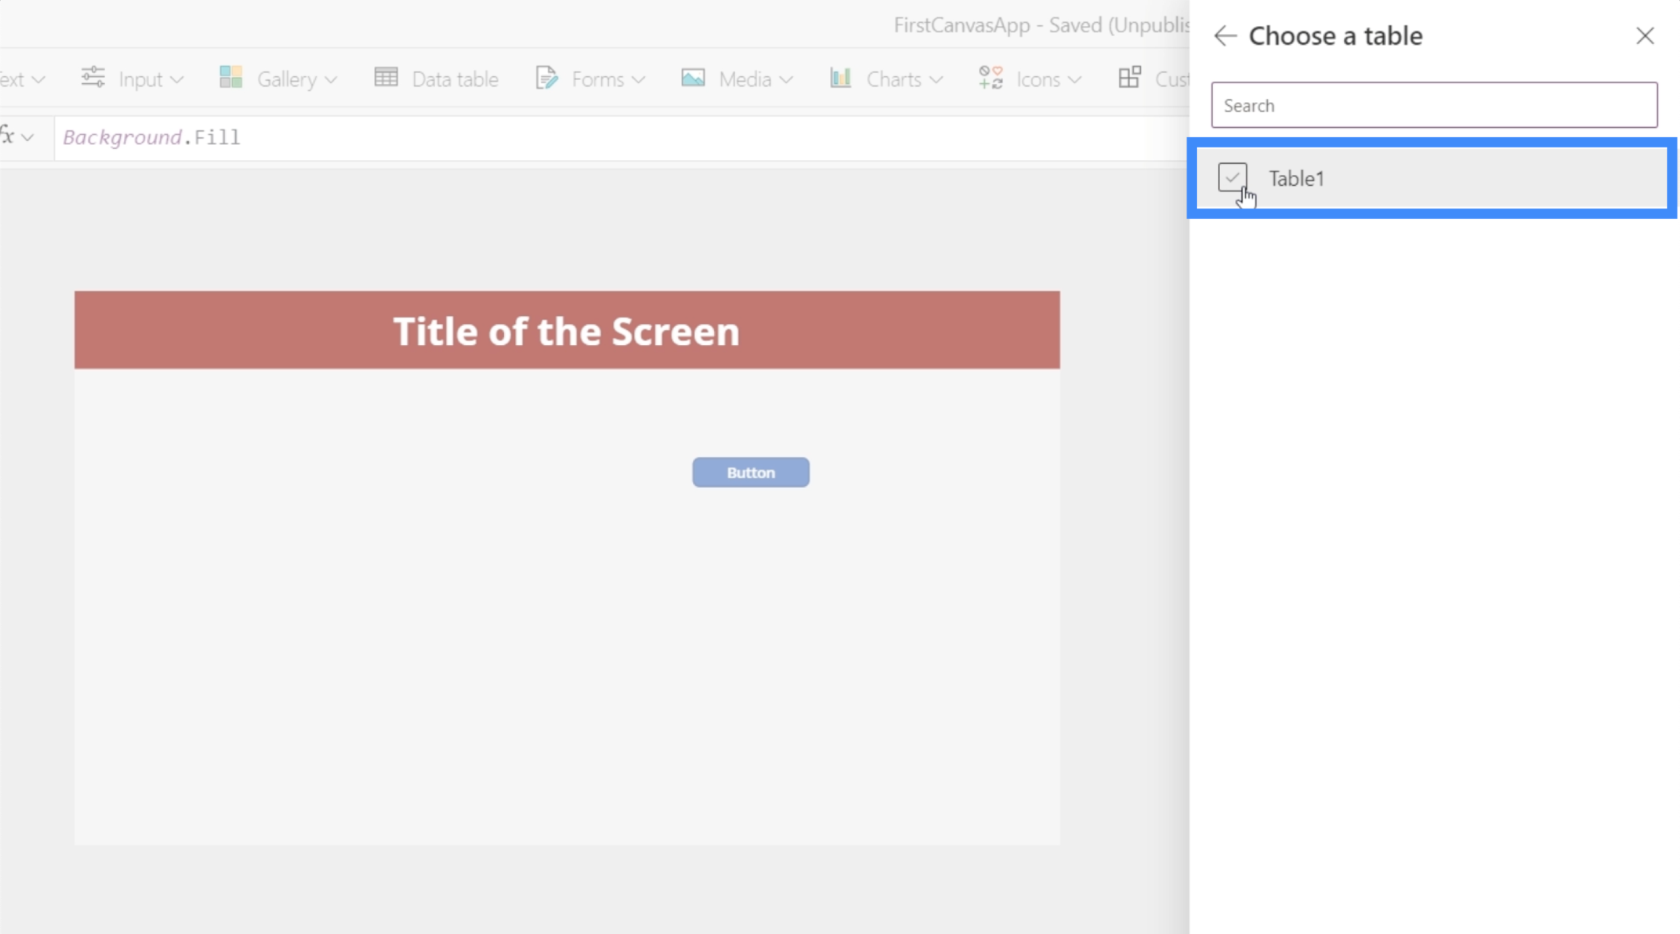This screenshot has height=934, width=1680.
Task: Expand the Forms dropdown chevron
Action: point(638,80)
